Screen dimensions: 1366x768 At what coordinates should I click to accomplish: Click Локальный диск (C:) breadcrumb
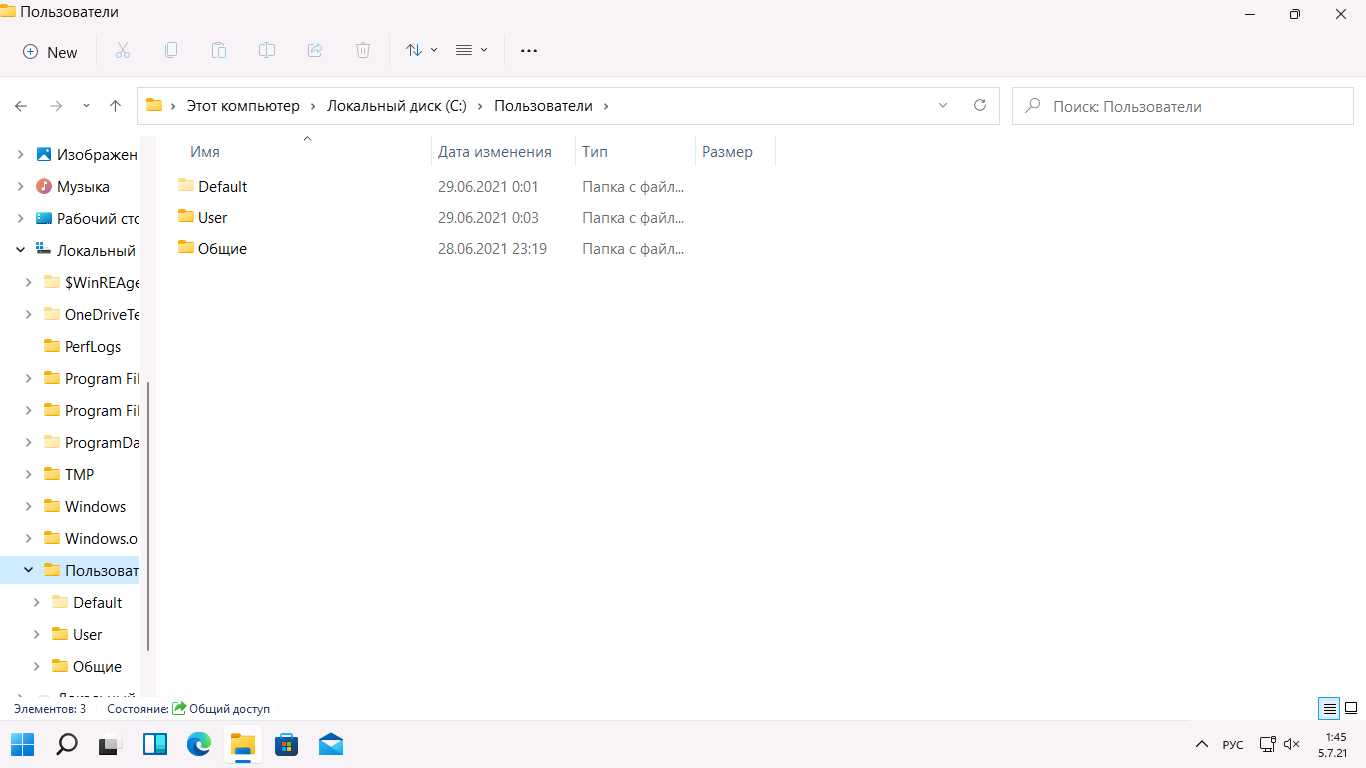[x=399, y=106]
